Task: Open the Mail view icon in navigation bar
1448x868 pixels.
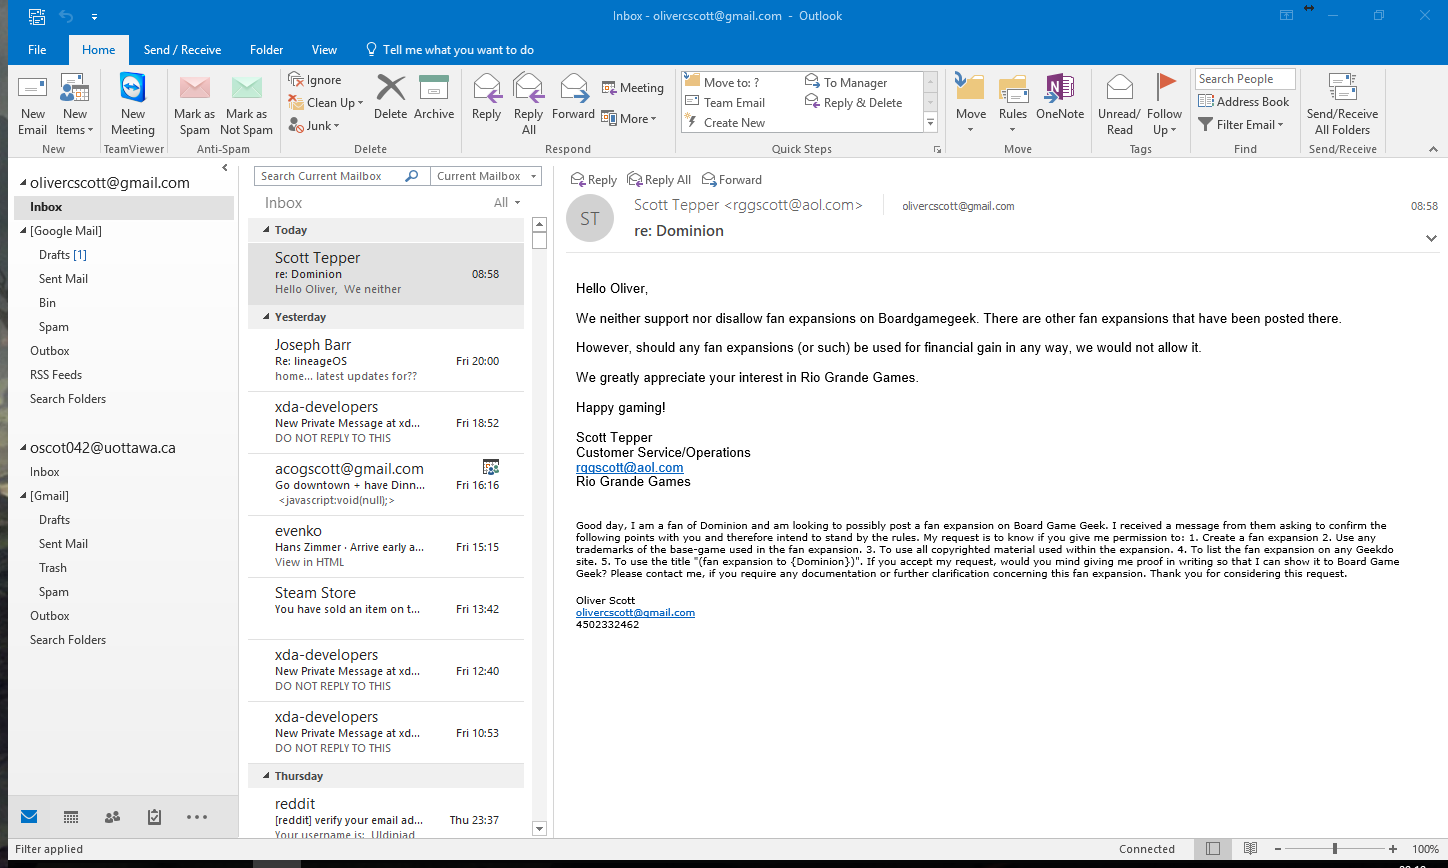Action: point(29,817)
